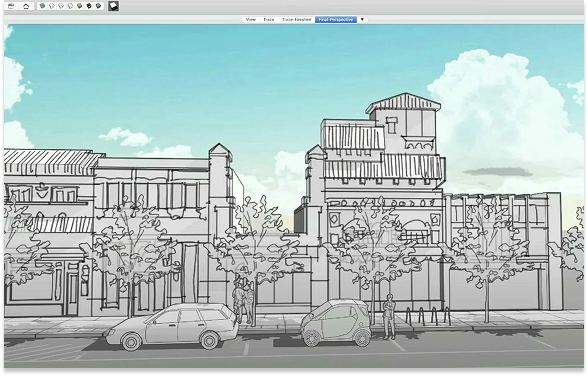
Task: Select the Trace Finished scene tab
Action: [296, 19]
